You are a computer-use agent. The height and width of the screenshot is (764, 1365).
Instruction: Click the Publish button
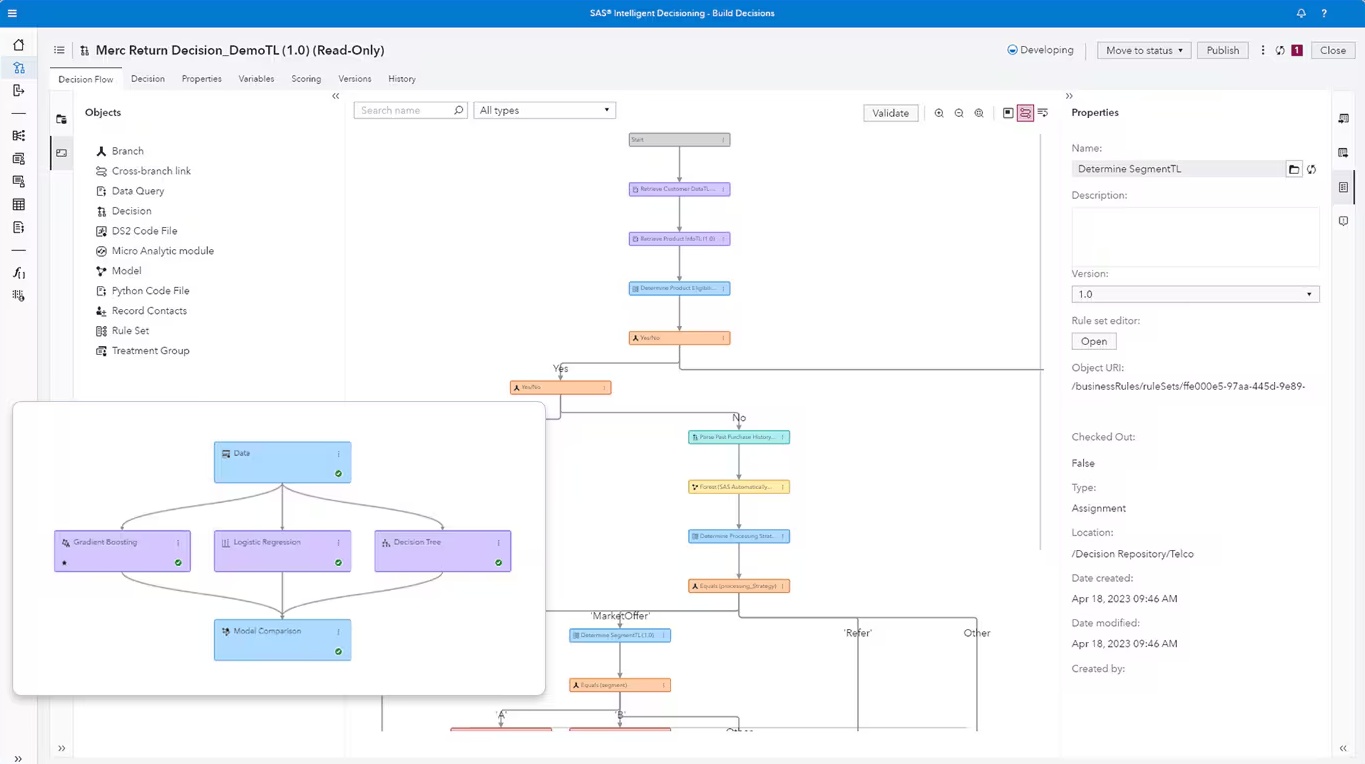pyautogui.click(x=1222, y=50)
